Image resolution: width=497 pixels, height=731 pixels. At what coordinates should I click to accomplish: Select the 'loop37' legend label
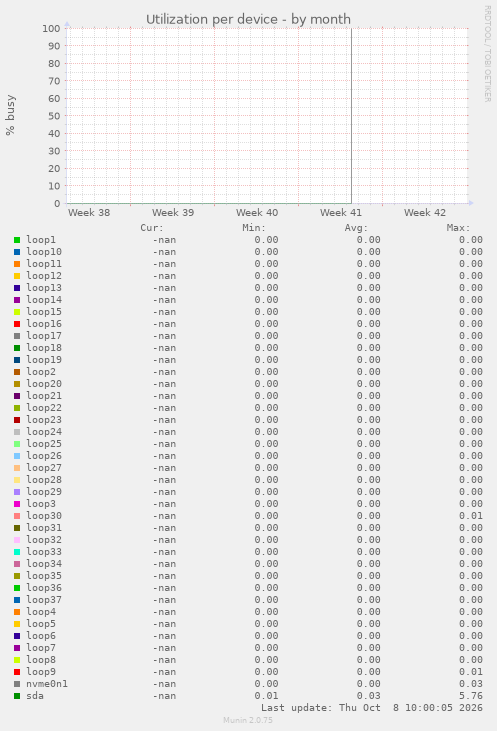click(44, 600)
